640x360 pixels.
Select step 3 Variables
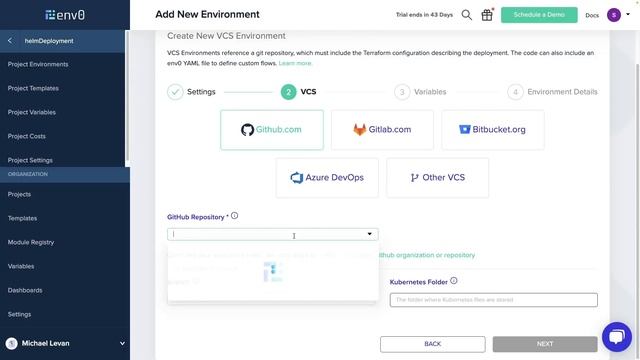coord(420,92)
